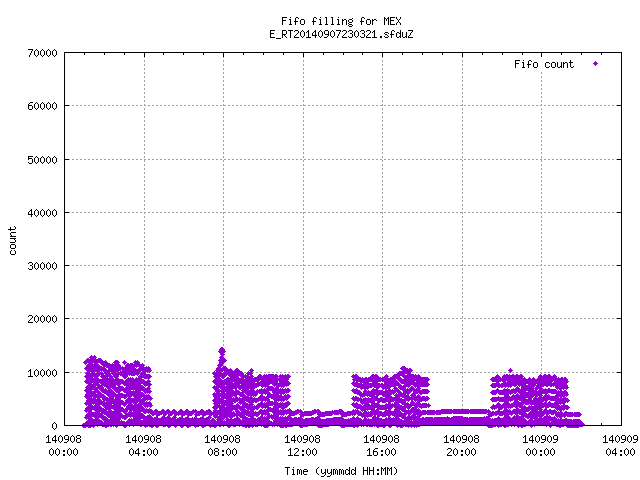Screen dimensions: 640x480
Task: Select the vertical "count" y-axis label
Action: coord(12,241)
